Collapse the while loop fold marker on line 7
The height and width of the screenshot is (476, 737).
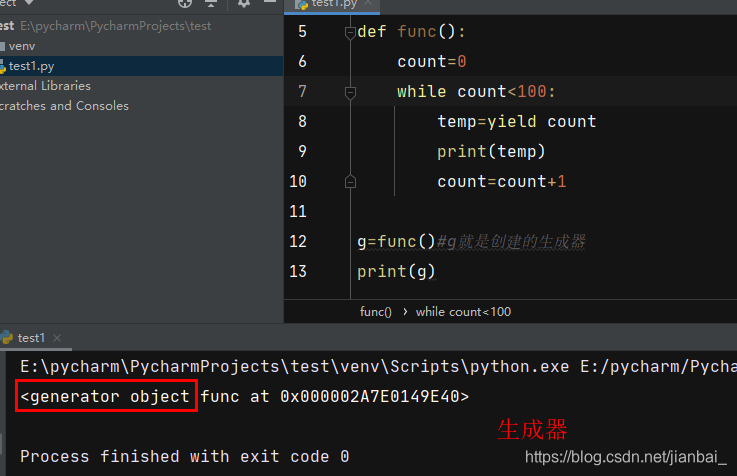point(350,93)
